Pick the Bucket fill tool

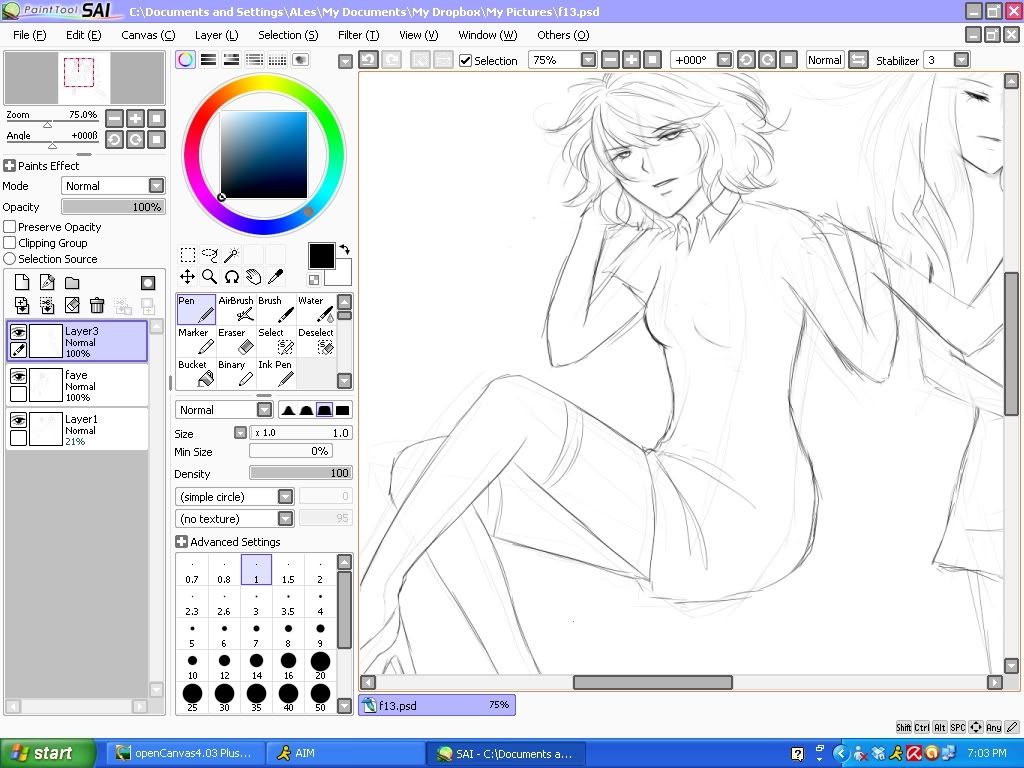pyautogui.click(x=196, y=373)
